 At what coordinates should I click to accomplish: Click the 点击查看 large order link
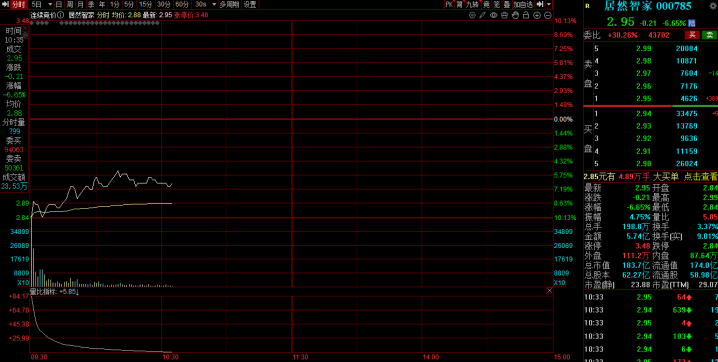tap(701, 177)
